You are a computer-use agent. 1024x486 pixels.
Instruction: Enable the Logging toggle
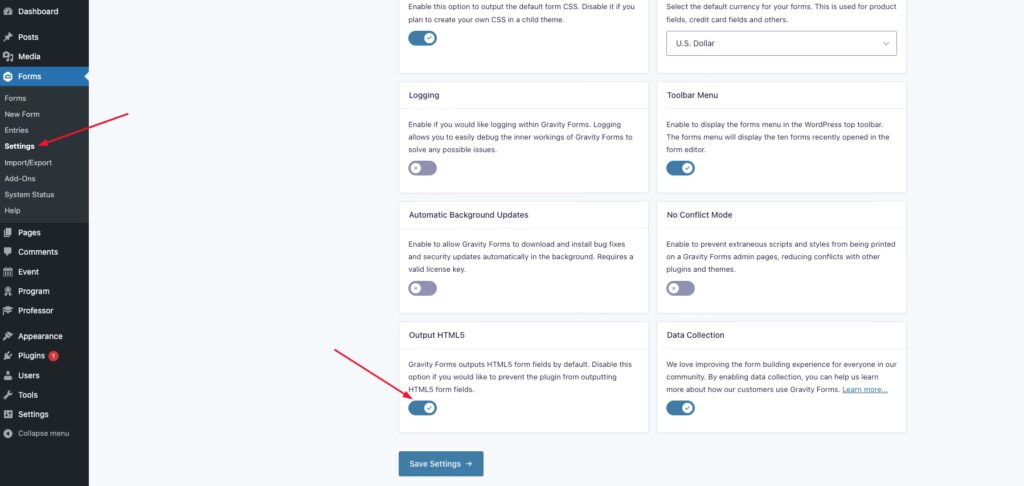(422, 168)
